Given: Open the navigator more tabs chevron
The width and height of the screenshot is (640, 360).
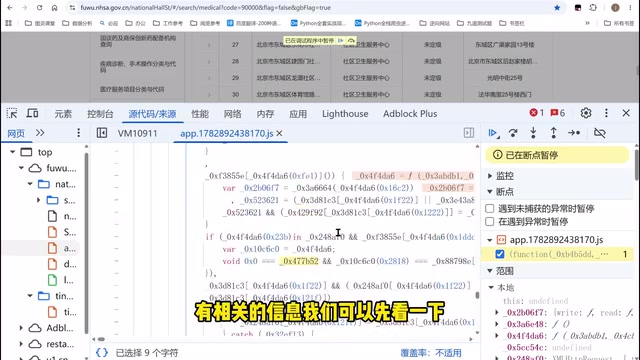Looking at the screenshot, I should point(40,133).
